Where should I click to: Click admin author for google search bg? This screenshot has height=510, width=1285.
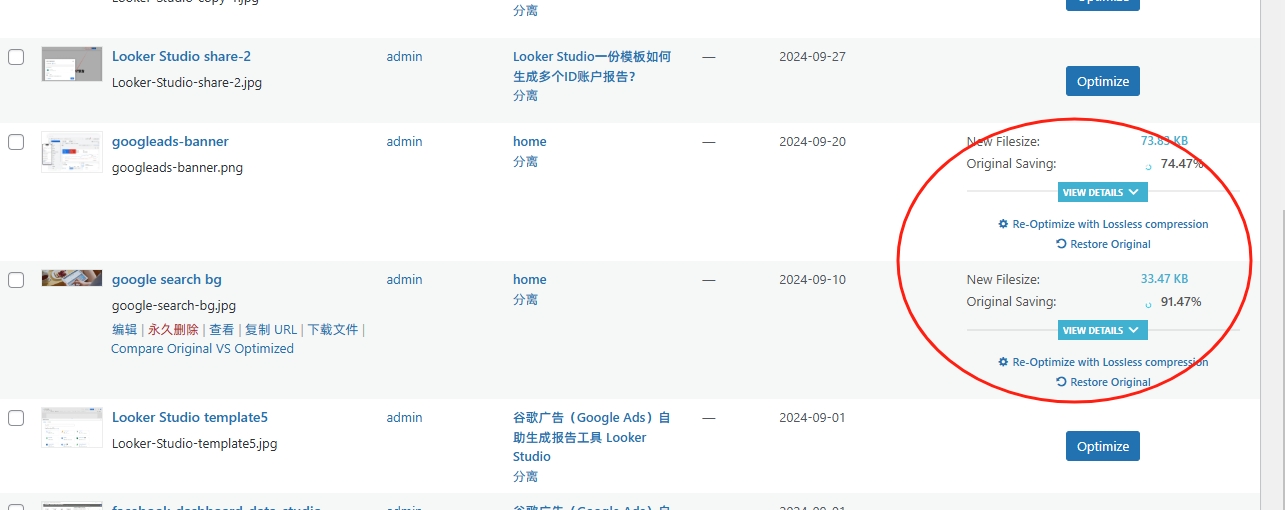(x=404, y=280)
